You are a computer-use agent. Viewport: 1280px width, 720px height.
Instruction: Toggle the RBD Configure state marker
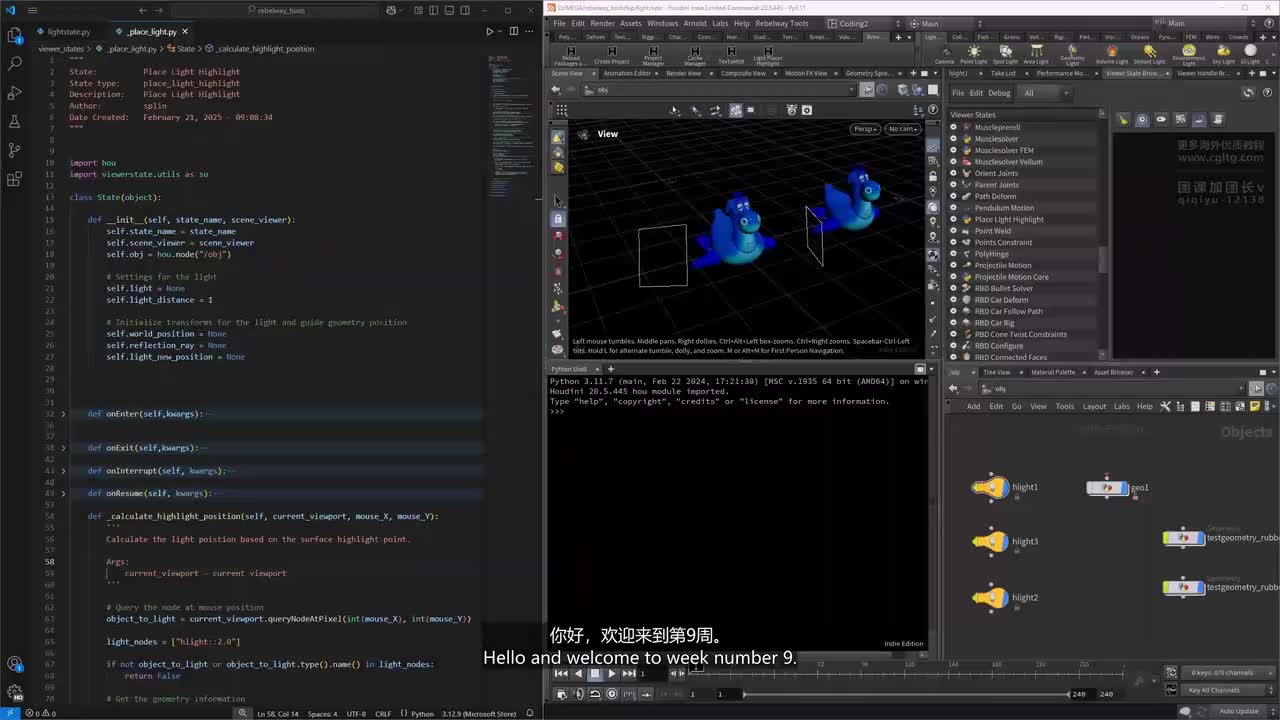pos(953,346)
